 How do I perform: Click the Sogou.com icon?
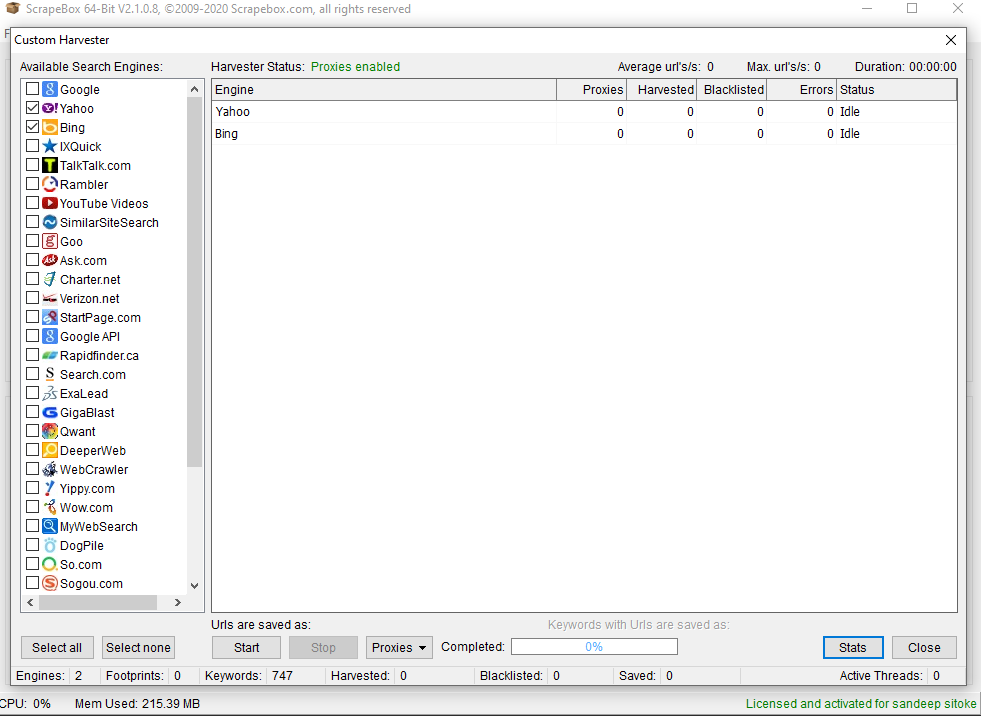click(x=50, y=583)
